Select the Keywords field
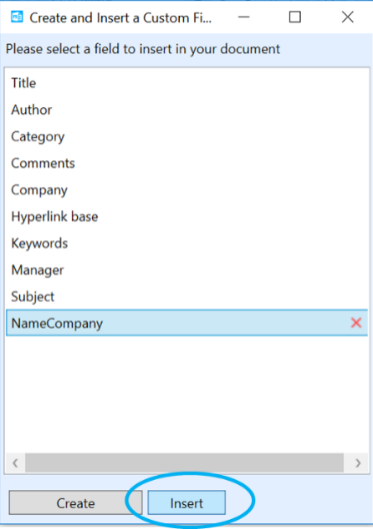The width and height of the screenshot is (373, 529). pyautogui.click(x=187, y=243)
